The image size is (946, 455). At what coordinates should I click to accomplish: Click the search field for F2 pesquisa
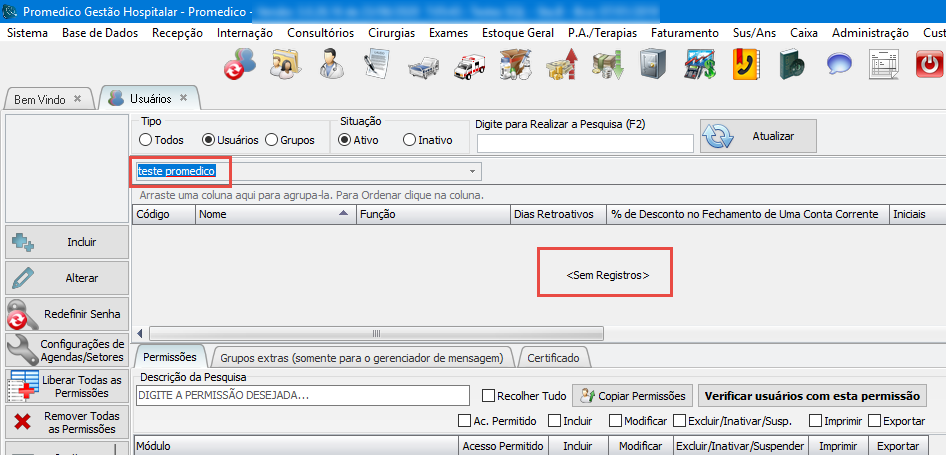tap(584, 143)
